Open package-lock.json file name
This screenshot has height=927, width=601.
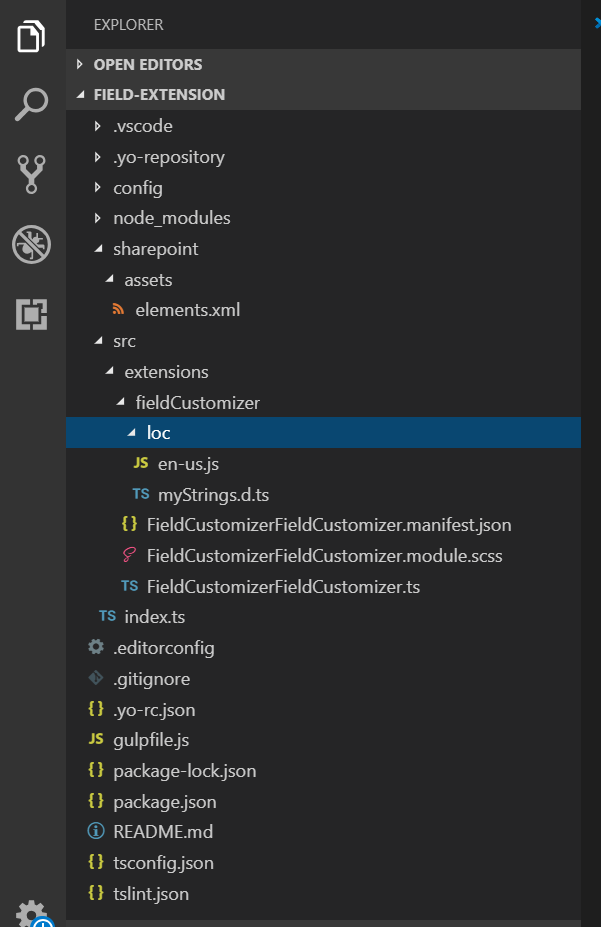point(185,771)
